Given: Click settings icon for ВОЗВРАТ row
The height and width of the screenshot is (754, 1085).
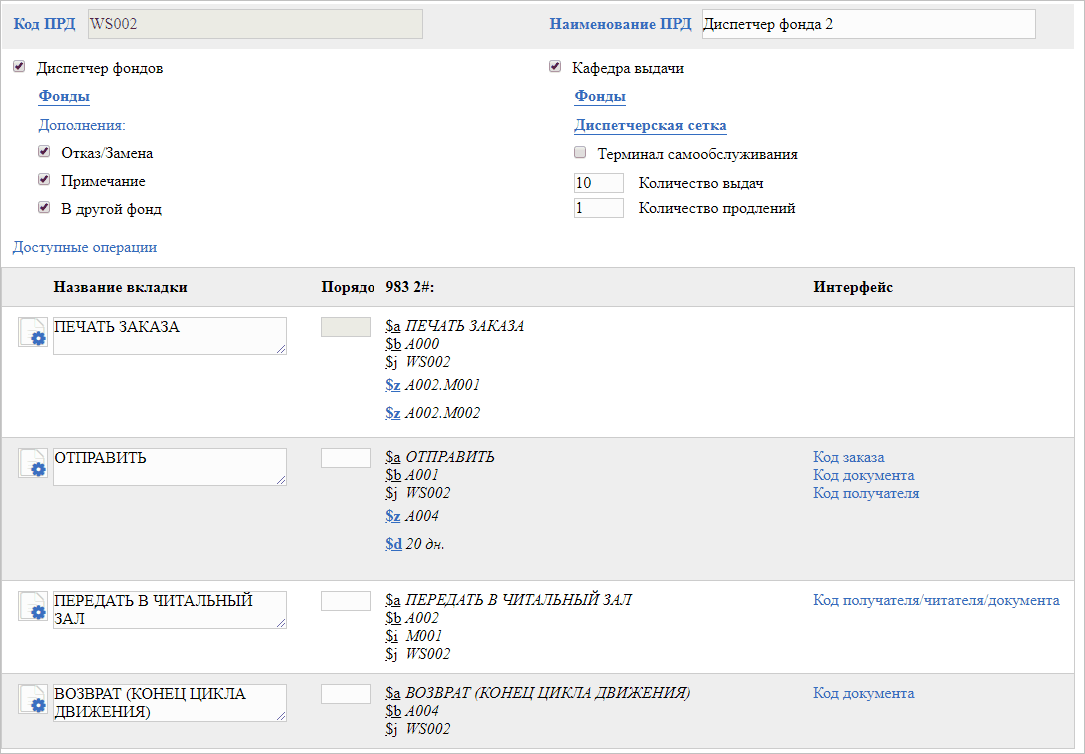Looking at the screenshot, I should [x=33, y=700].
